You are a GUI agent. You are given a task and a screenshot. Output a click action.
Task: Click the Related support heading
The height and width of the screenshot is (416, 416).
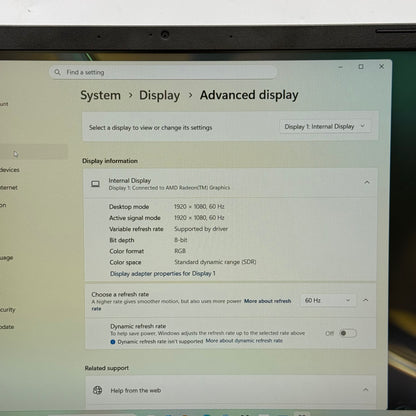(x=107, y=368)
